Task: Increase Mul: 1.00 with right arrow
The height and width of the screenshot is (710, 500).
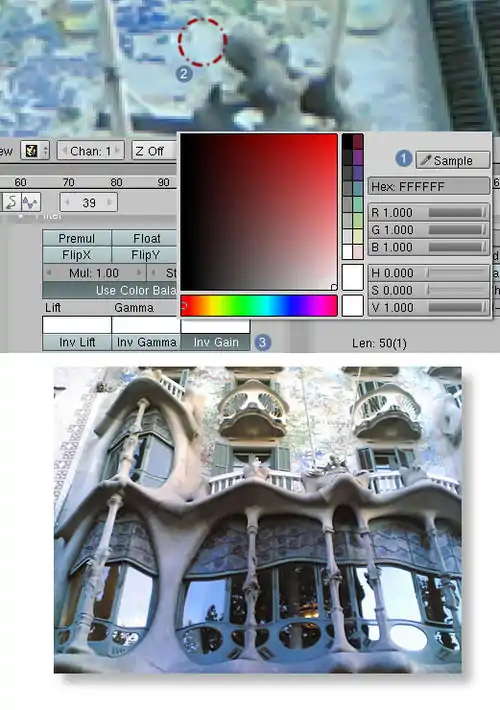Action: [139, 273]
